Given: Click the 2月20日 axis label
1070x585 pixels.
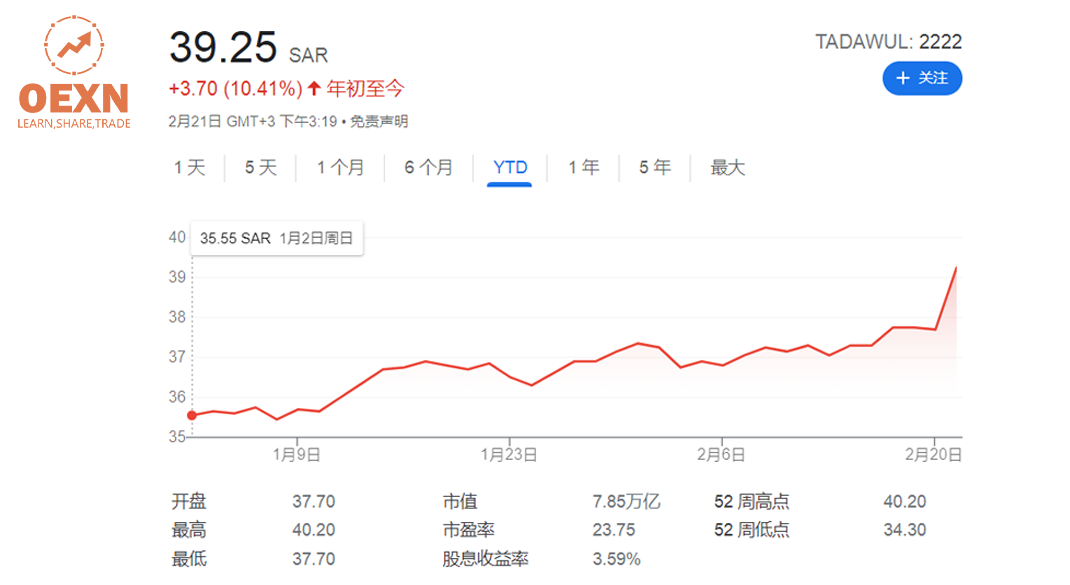Looking at the screenshot, I should (934, 455).
